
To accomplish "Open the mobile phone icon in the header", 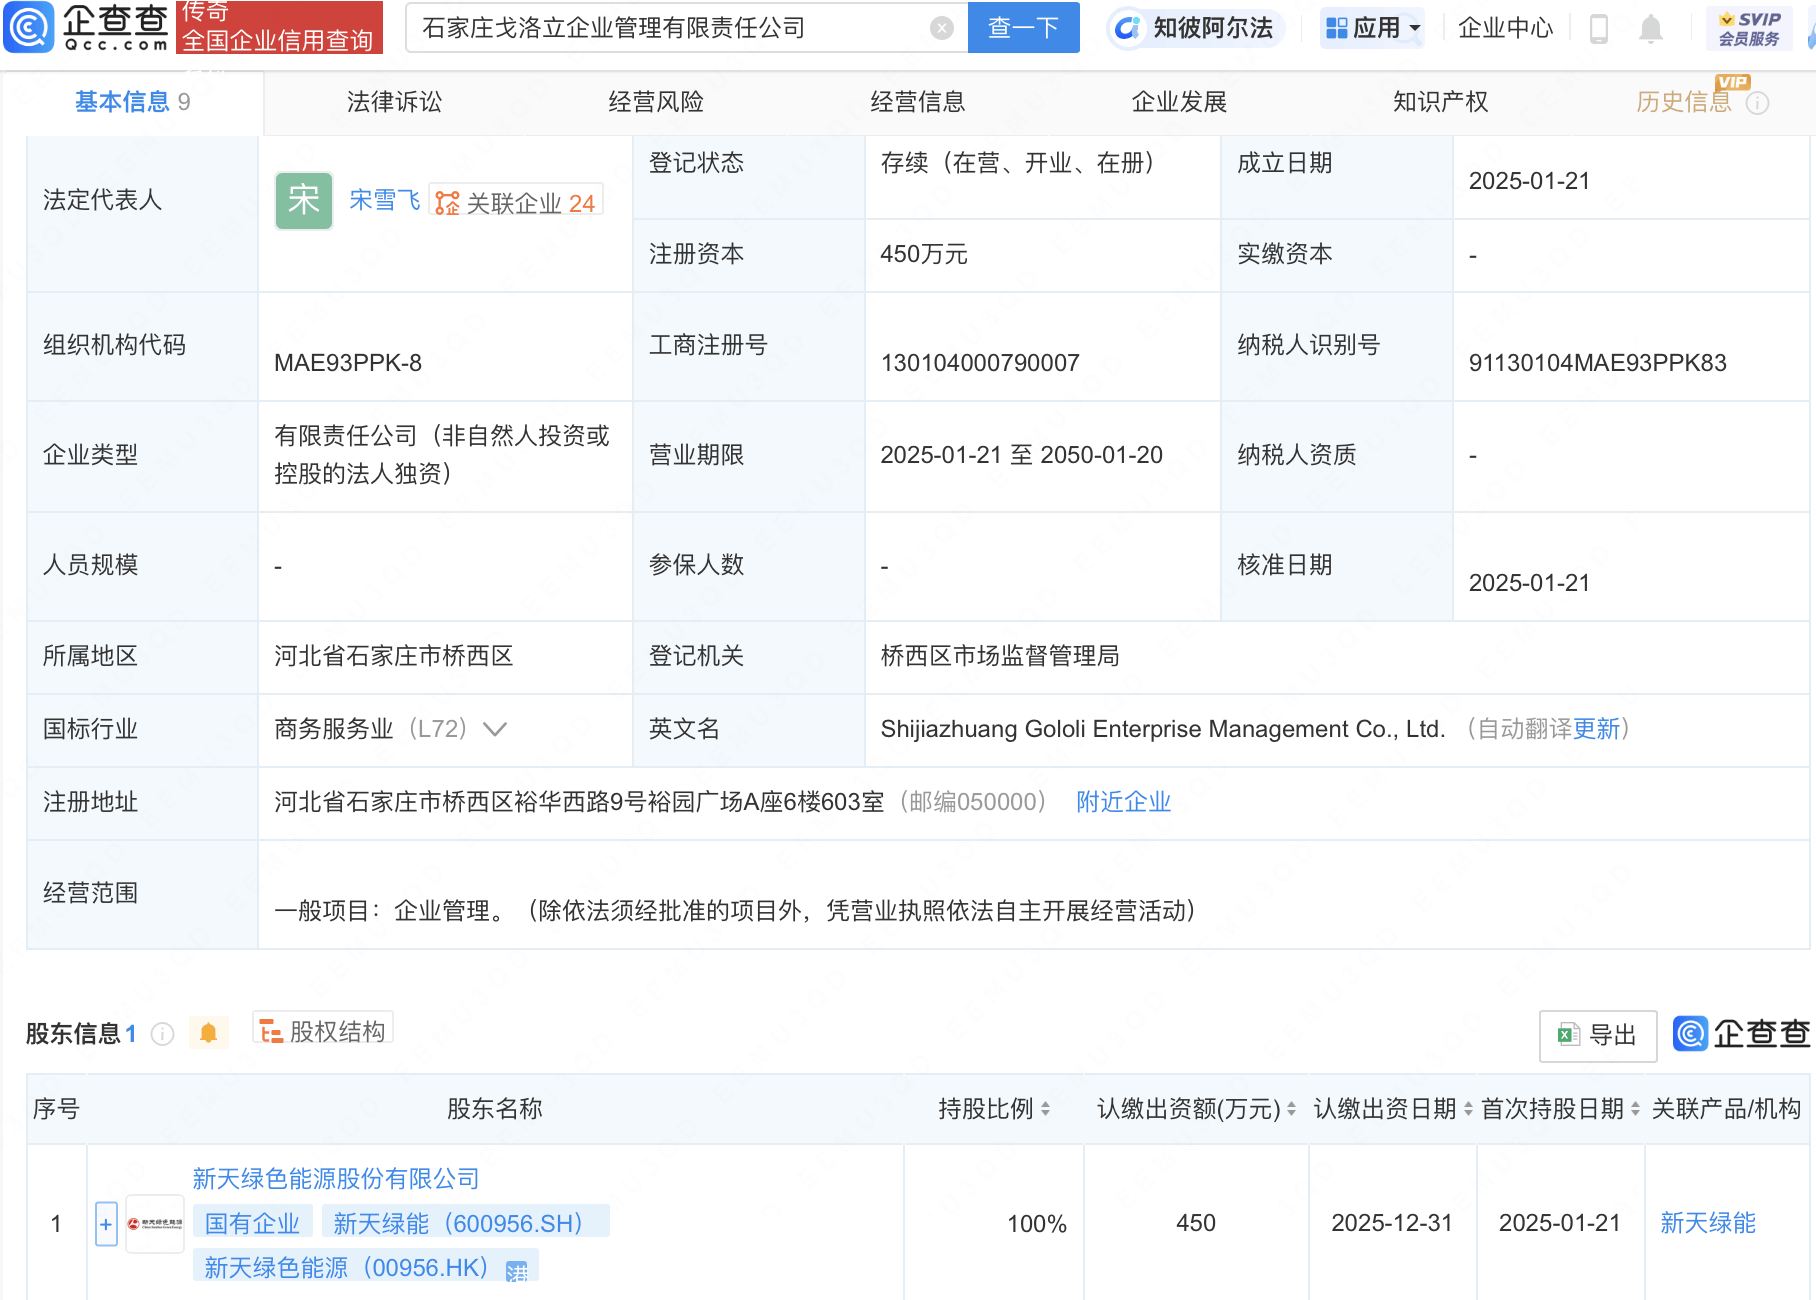I will tap(1598, 29).
